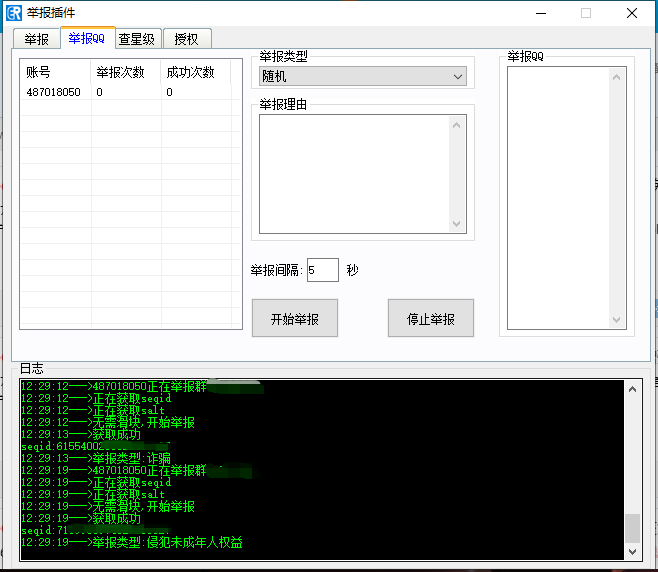Click log line 12:29:19 获取成功
This screenshot has height=572, width=658.
pos(81,518)
